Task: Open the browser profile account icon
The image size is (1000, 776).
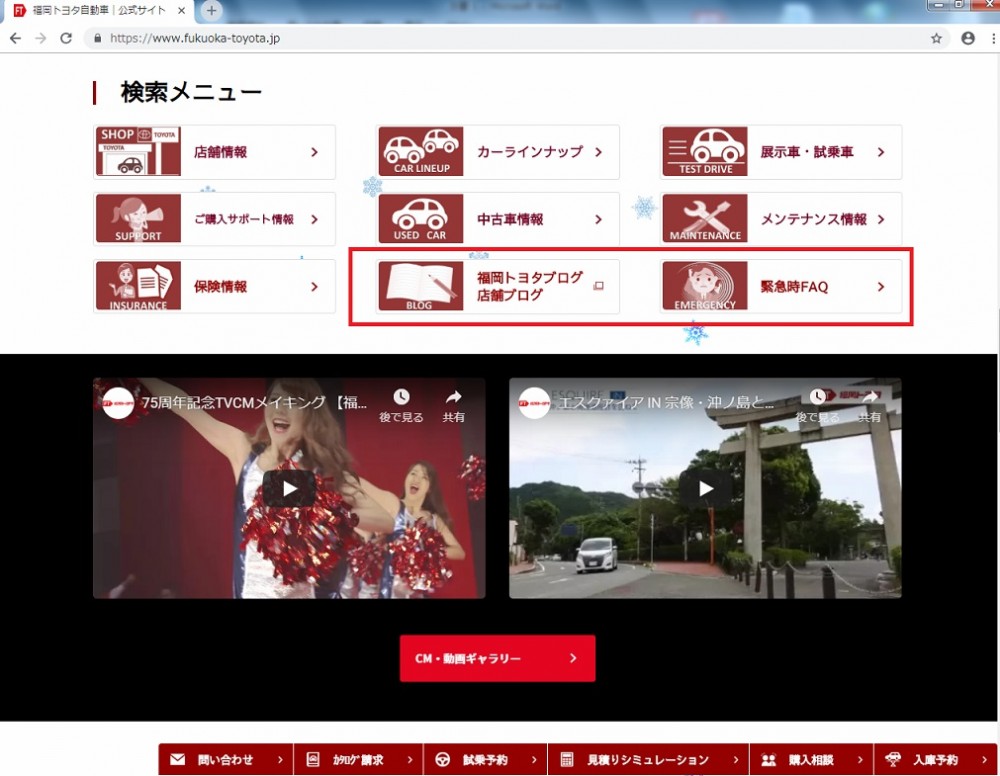Action: pyautogui.click(x=967, y=38)
